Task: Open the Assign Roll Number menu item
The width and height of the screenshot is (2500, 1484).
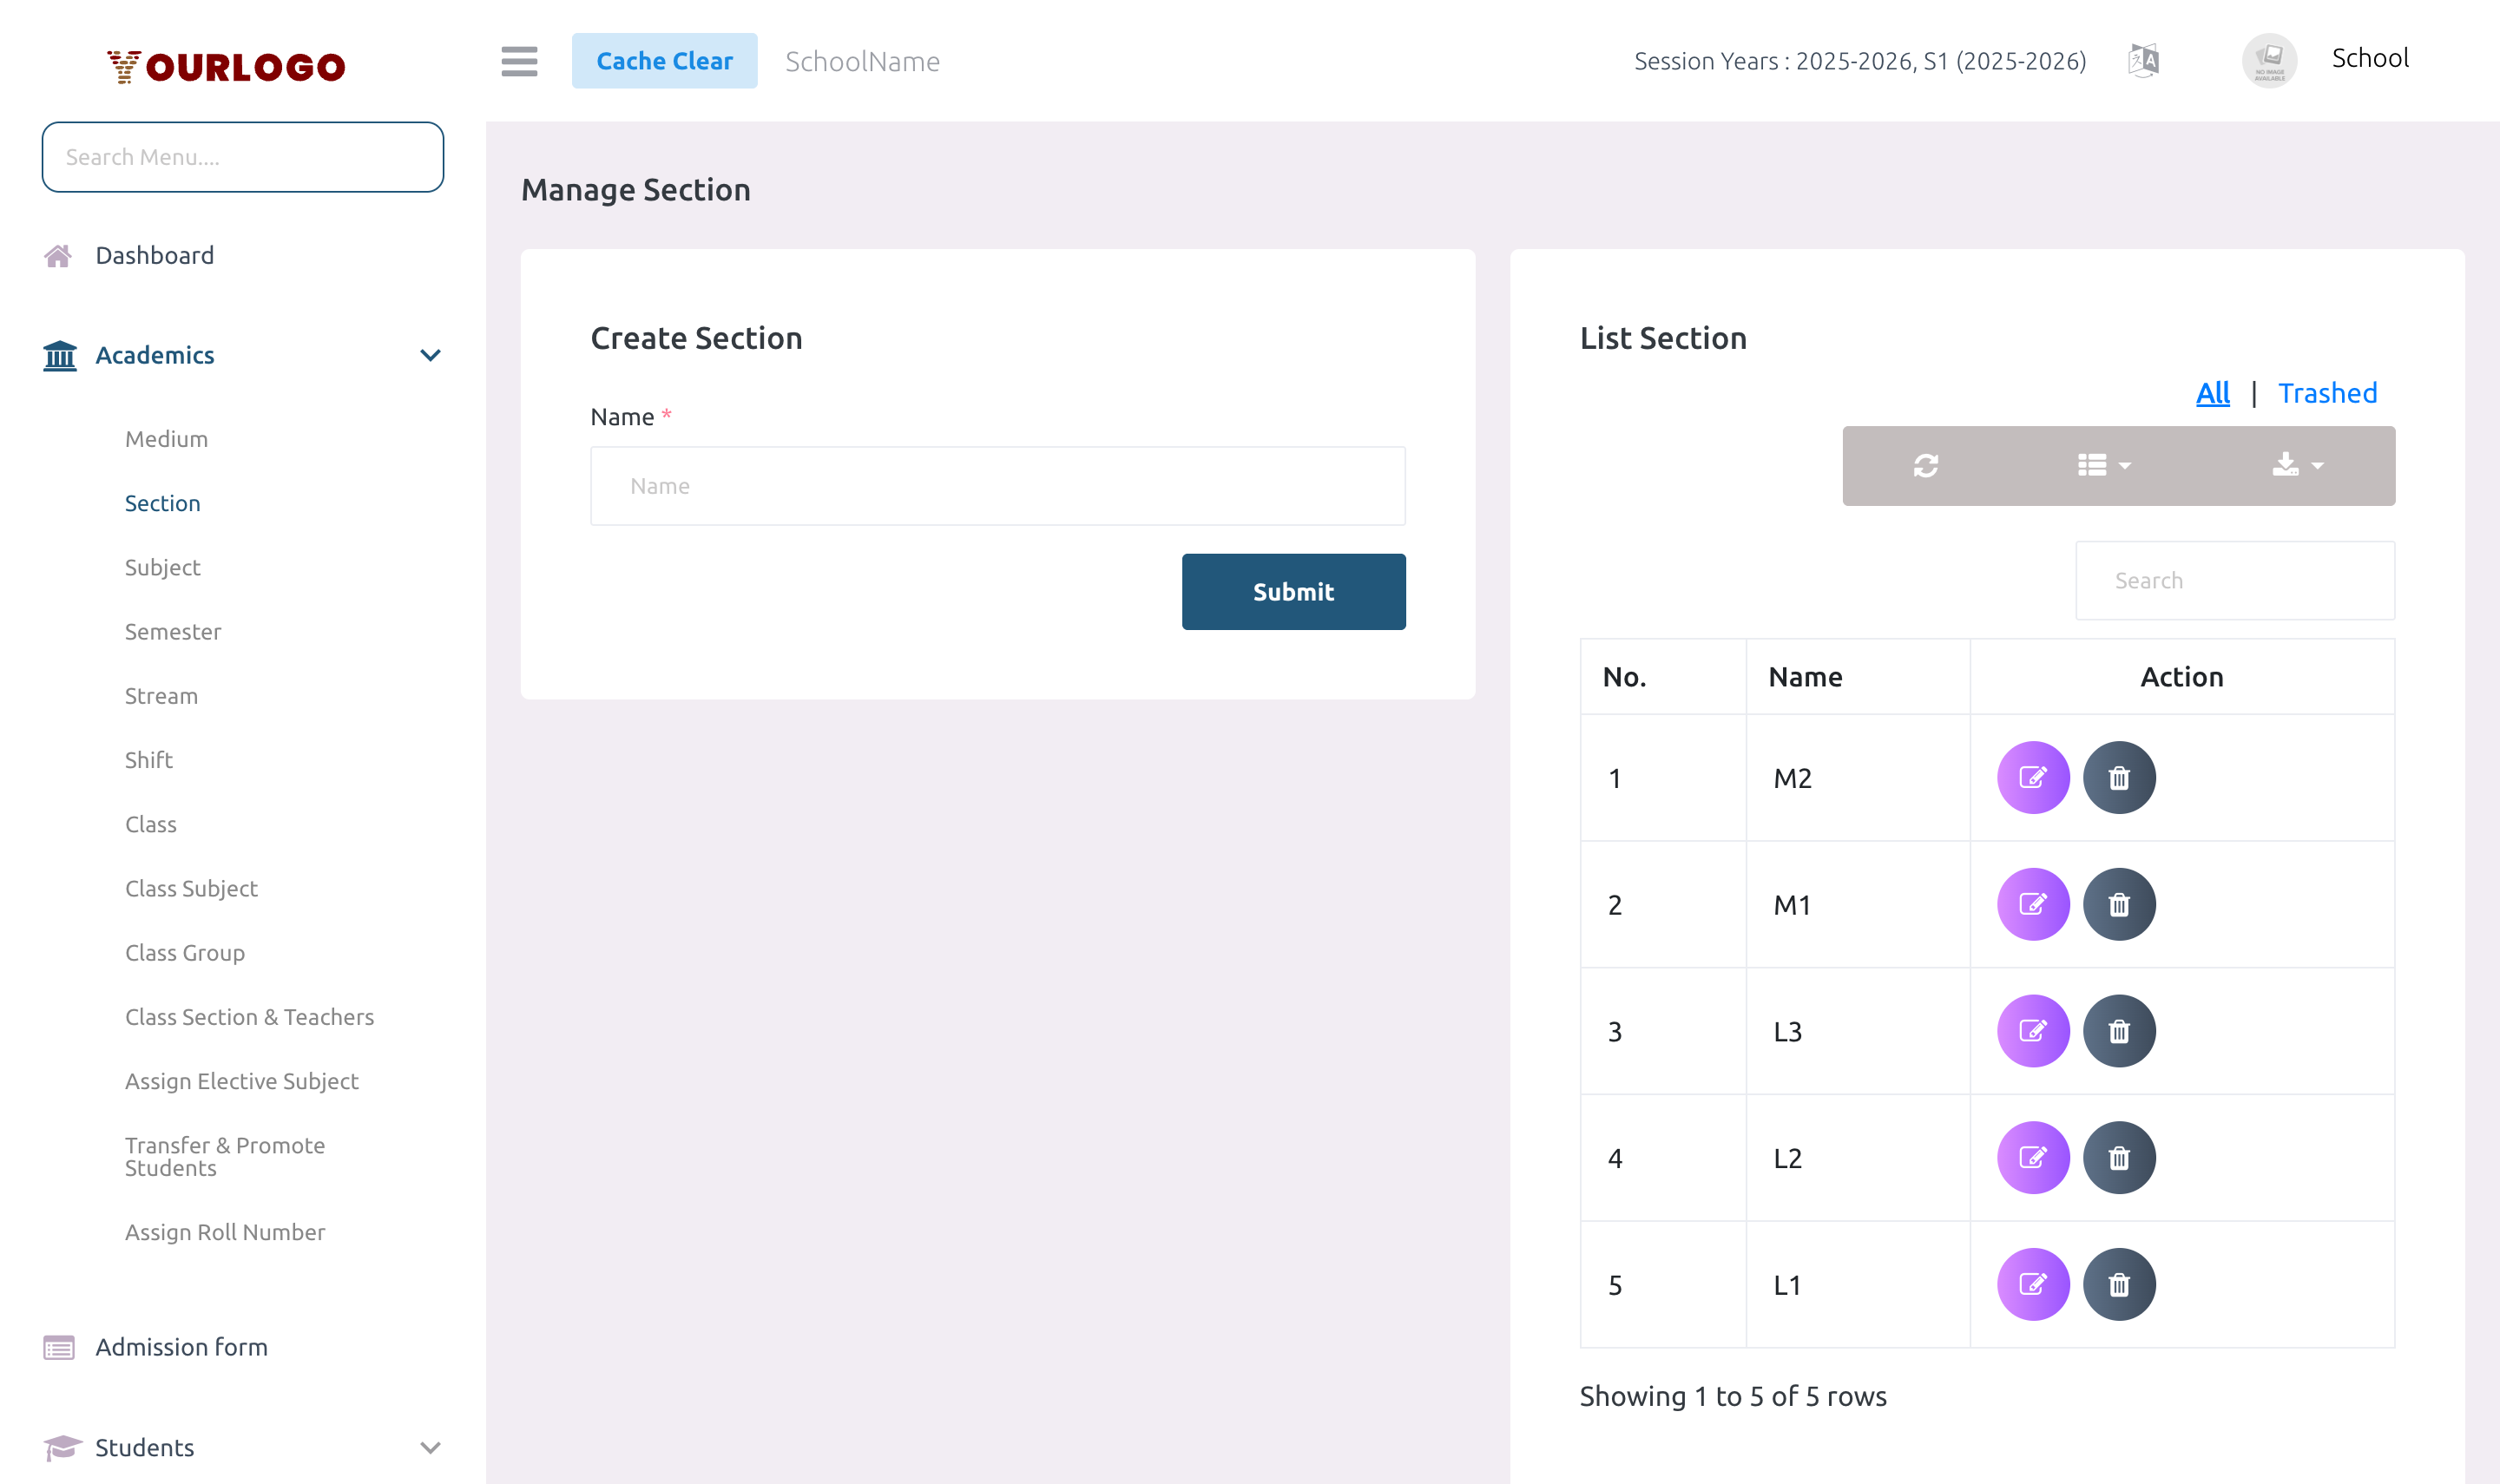Action: [x=225, y=1231]
